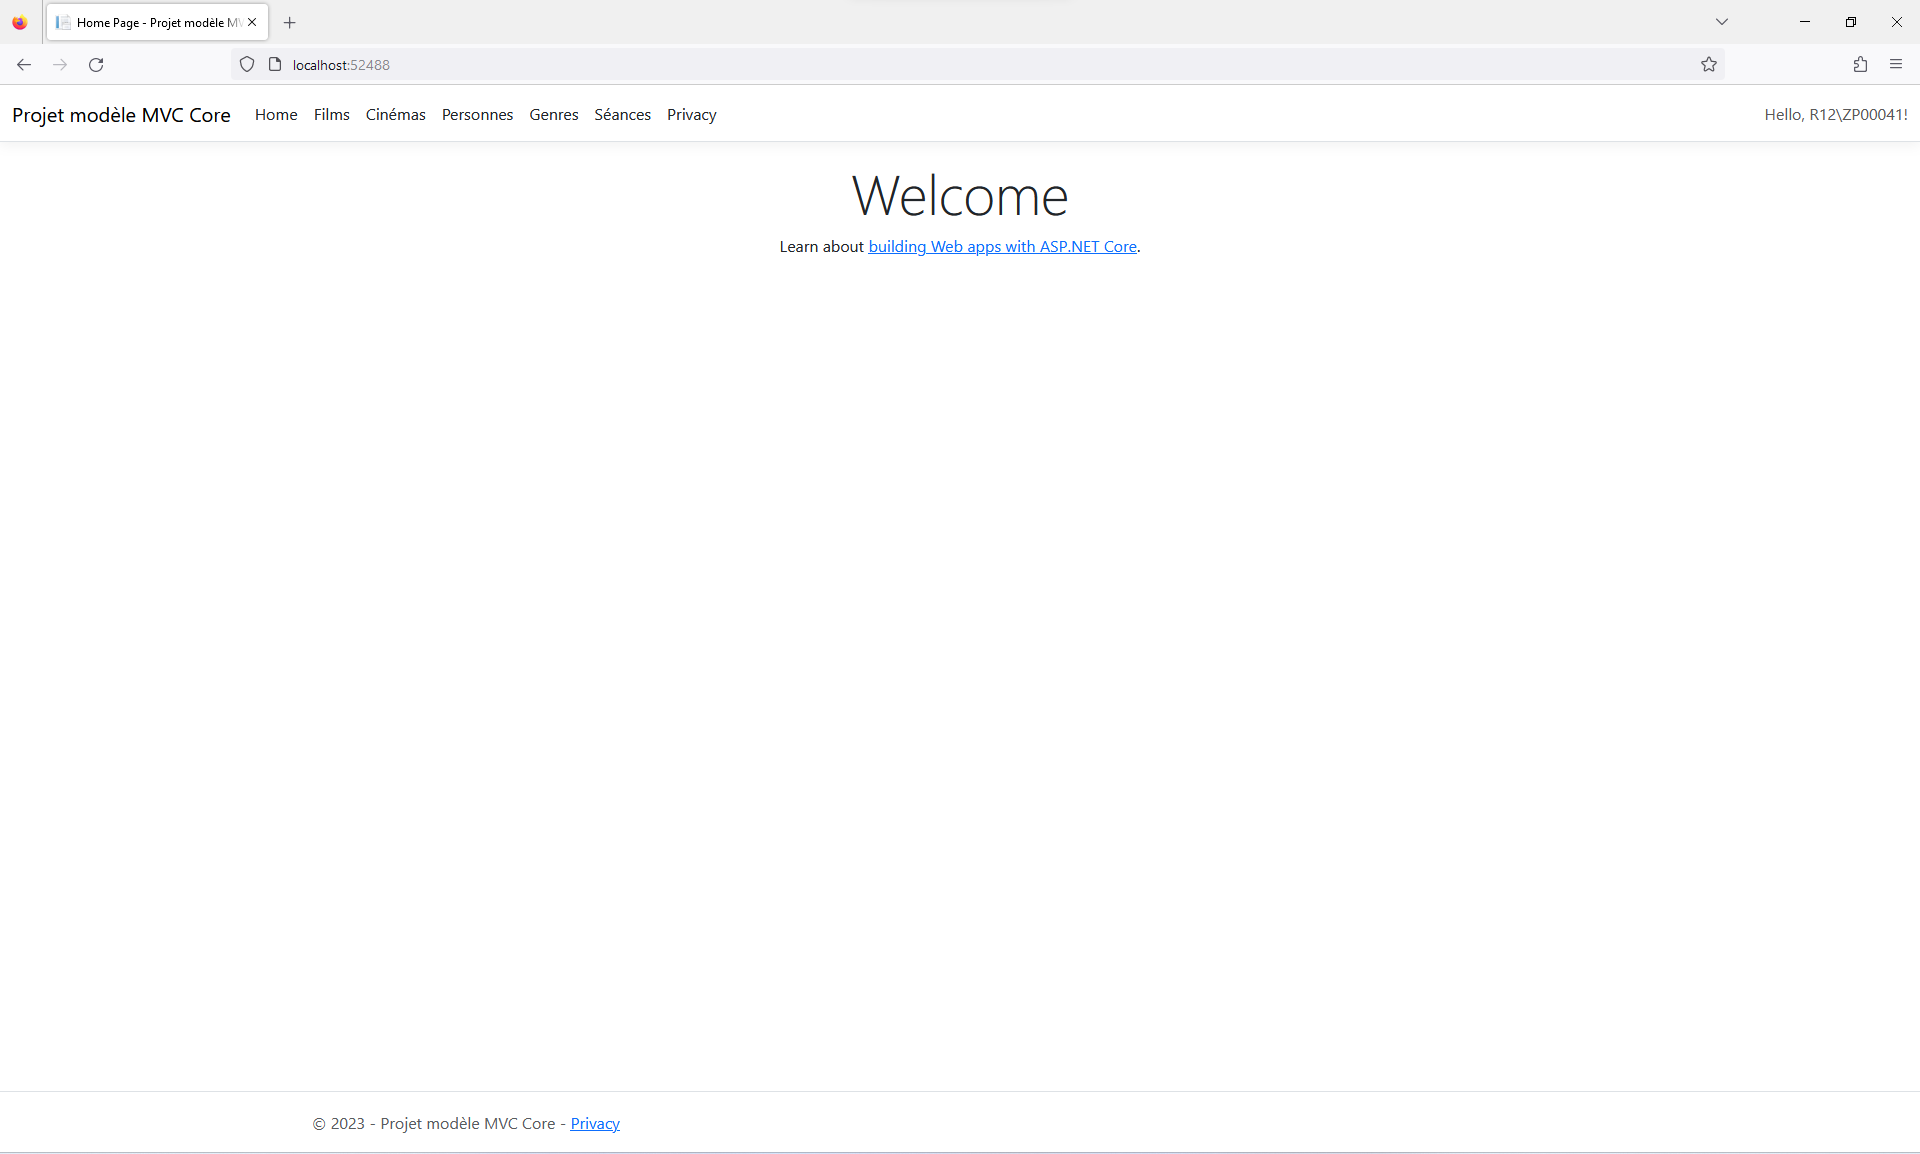Go to the Cinémas page

[395, 115]
